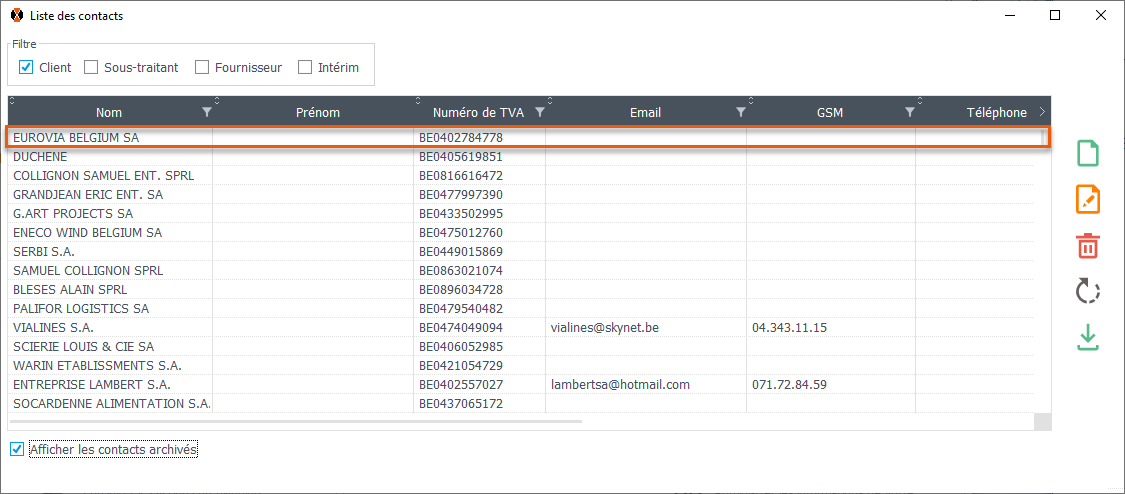Image resolution: width=1125 pixels, height=494 pixels.
Task: Click the green download export icon
Action: tap(1087, 338)
